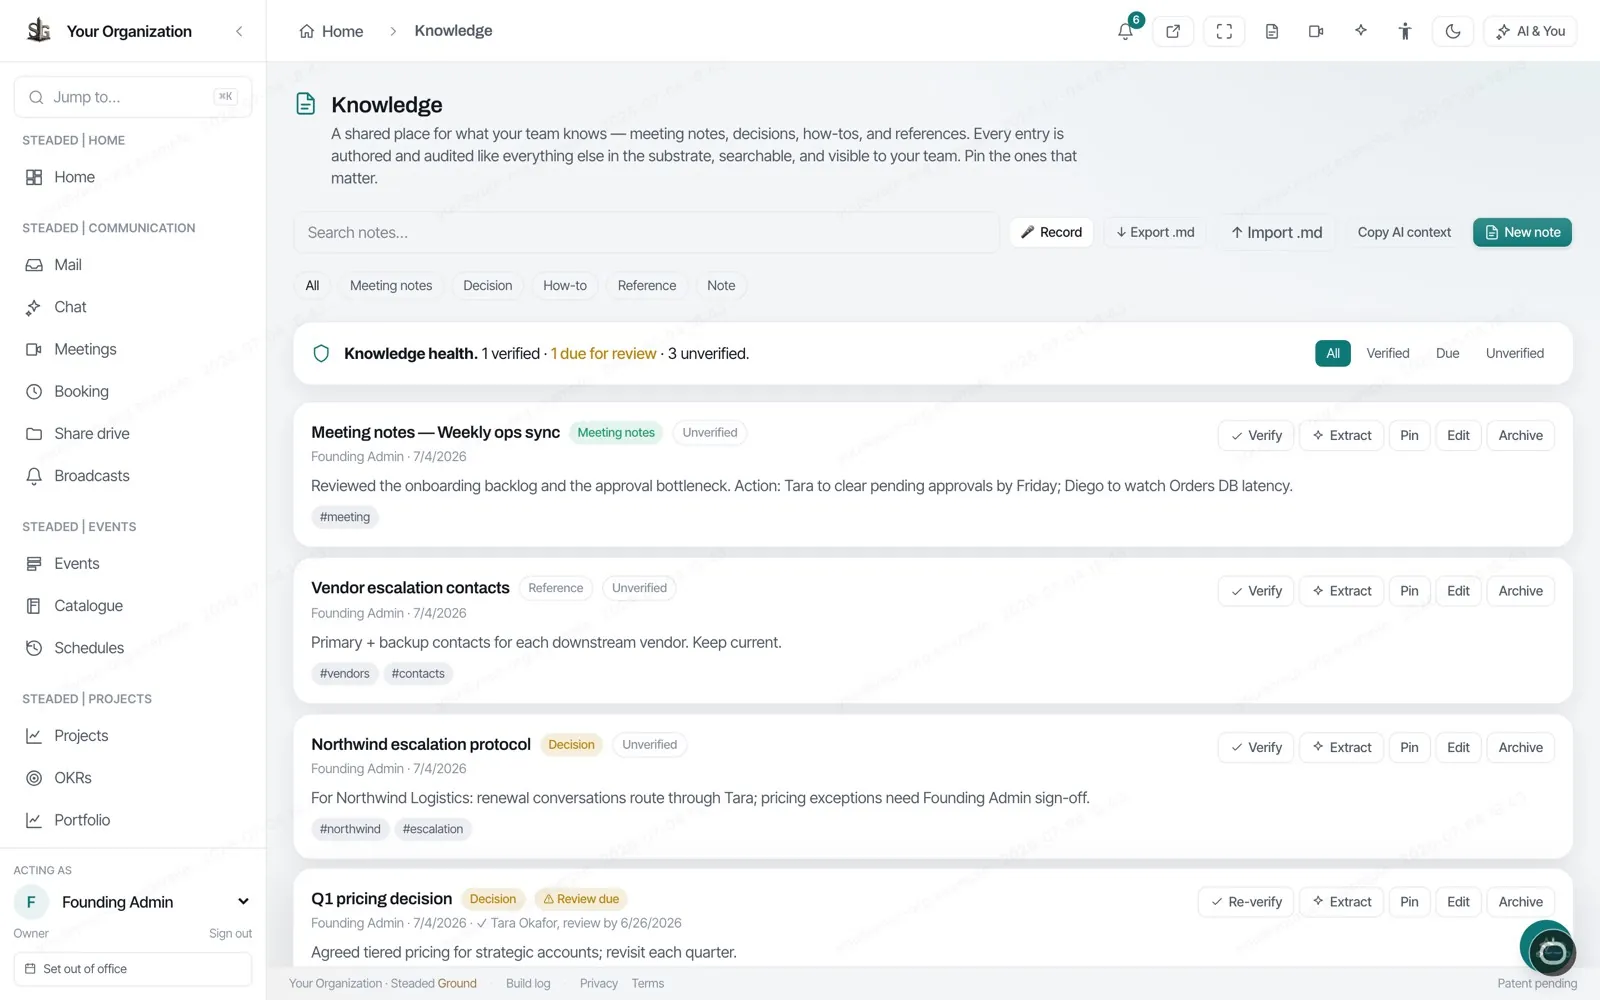
Task: Open the notifications bell
Action: tap(1126, 31)
